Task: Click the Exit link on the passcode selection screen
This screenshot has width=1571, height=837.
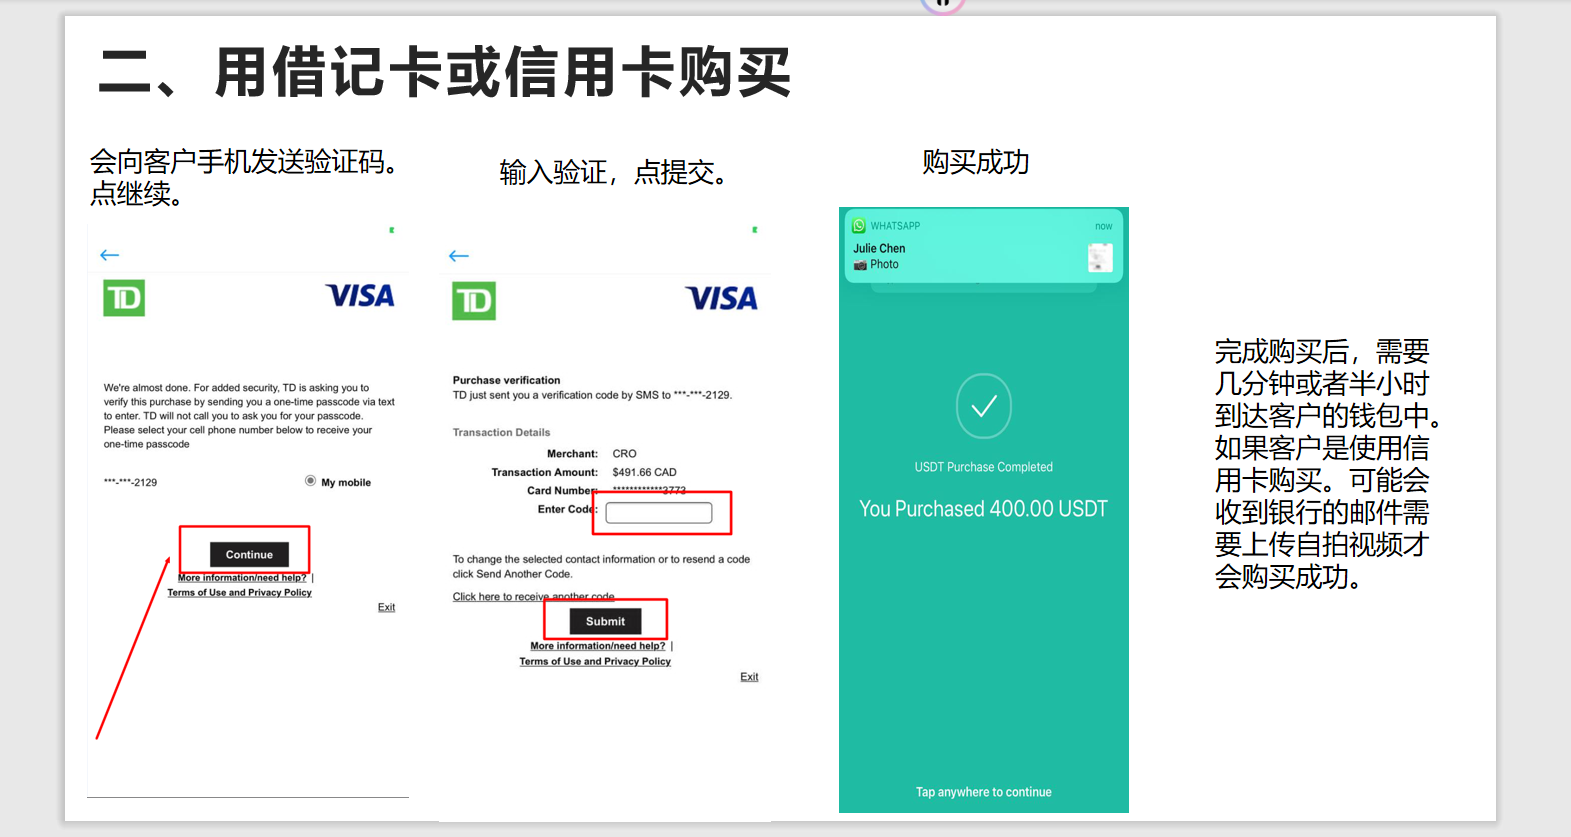Action: [x=386, y=607]
